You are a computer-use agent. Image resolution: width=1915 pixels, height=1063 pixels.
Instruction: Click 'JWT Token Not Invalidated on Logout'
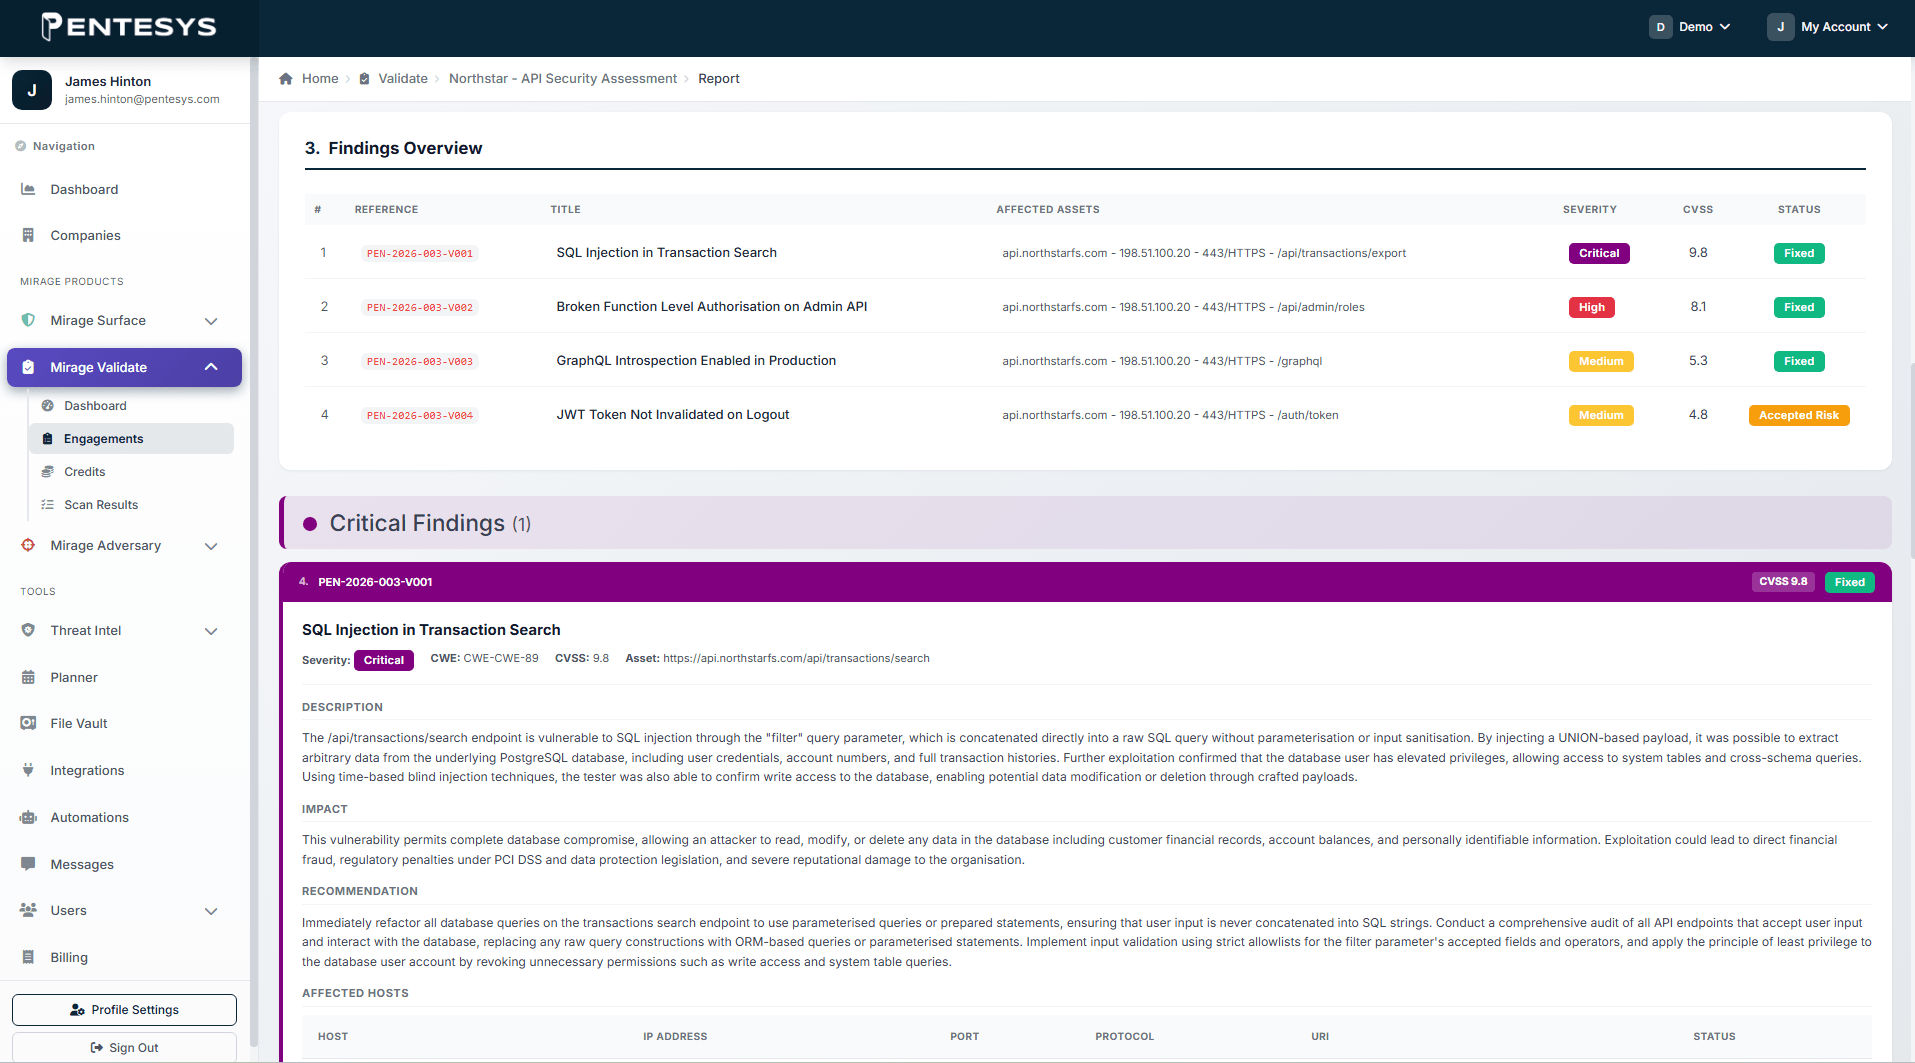(673, 415)
